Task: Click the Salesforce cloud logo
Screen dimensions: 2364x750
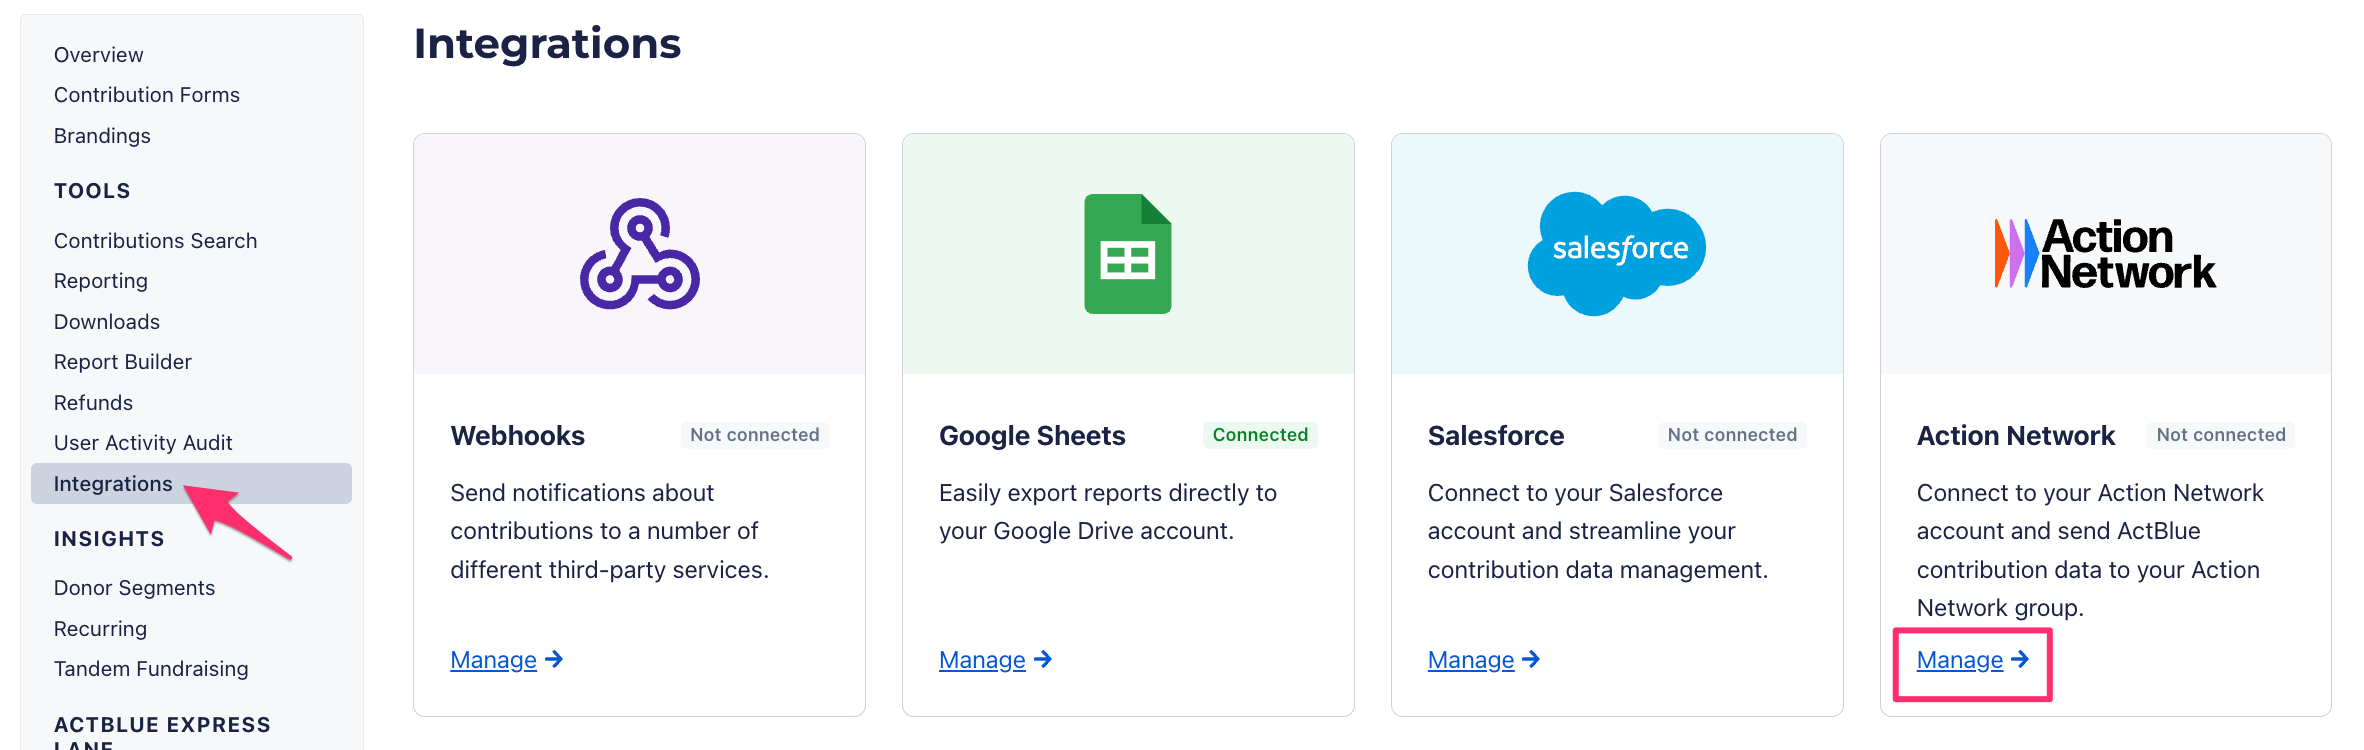Action: 1617,254
